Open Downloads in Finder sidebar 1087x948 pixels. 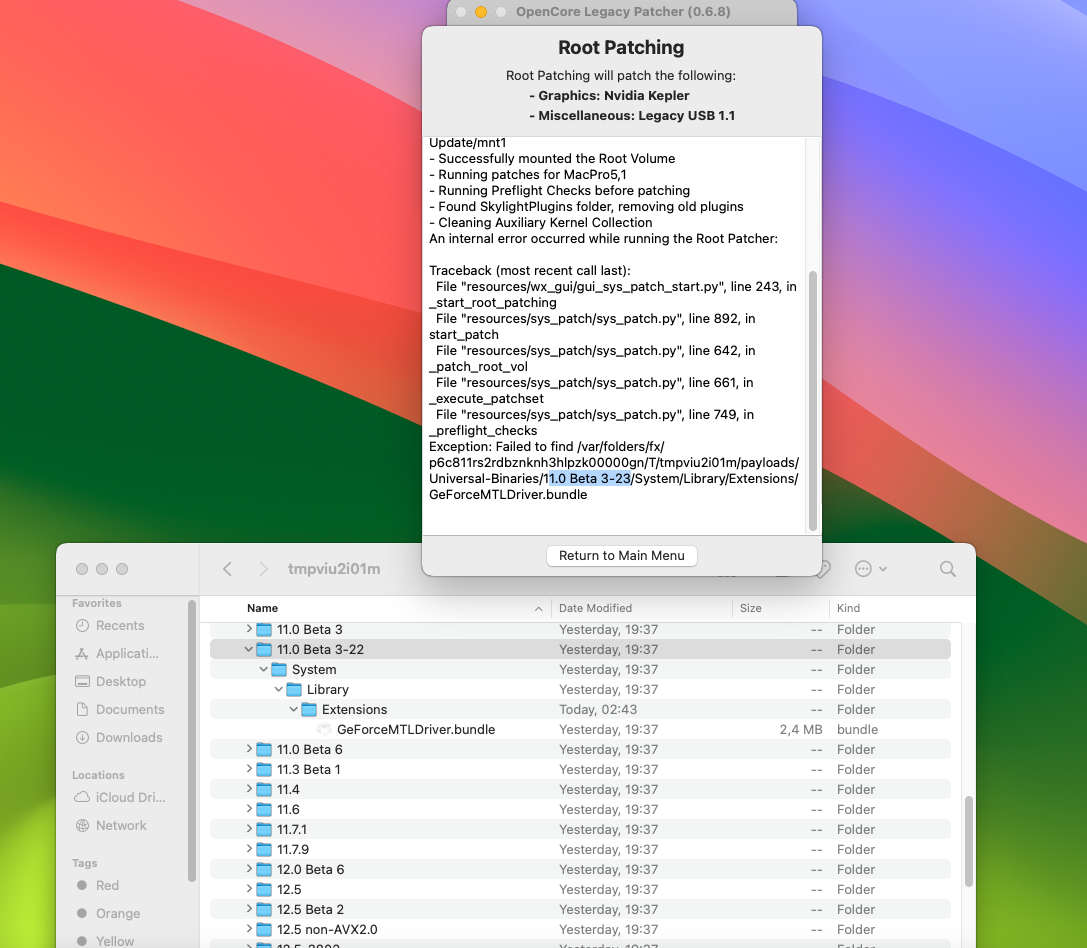coord(128,737)
